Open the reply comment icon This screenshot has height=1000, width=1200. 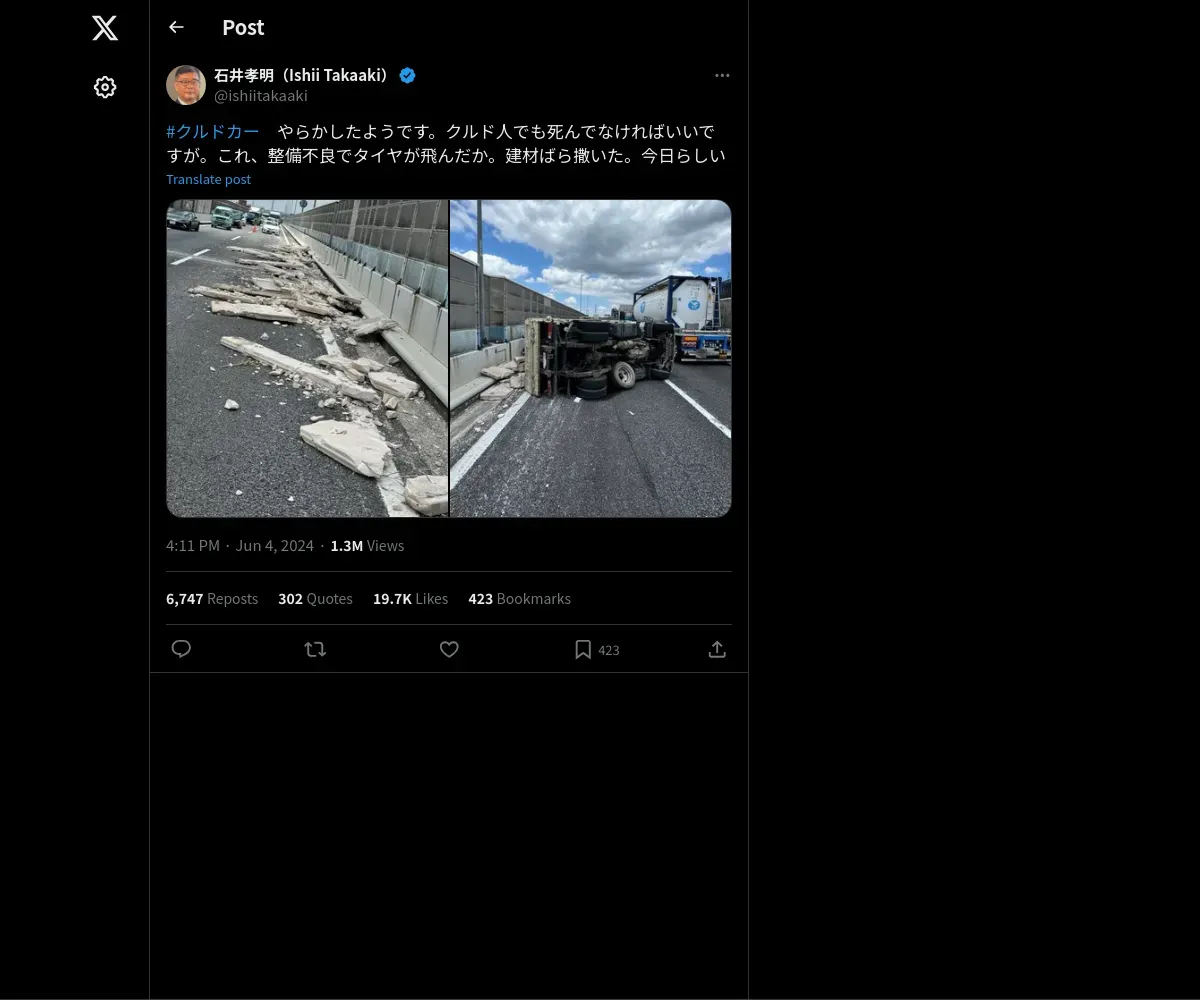coord(181,649)
